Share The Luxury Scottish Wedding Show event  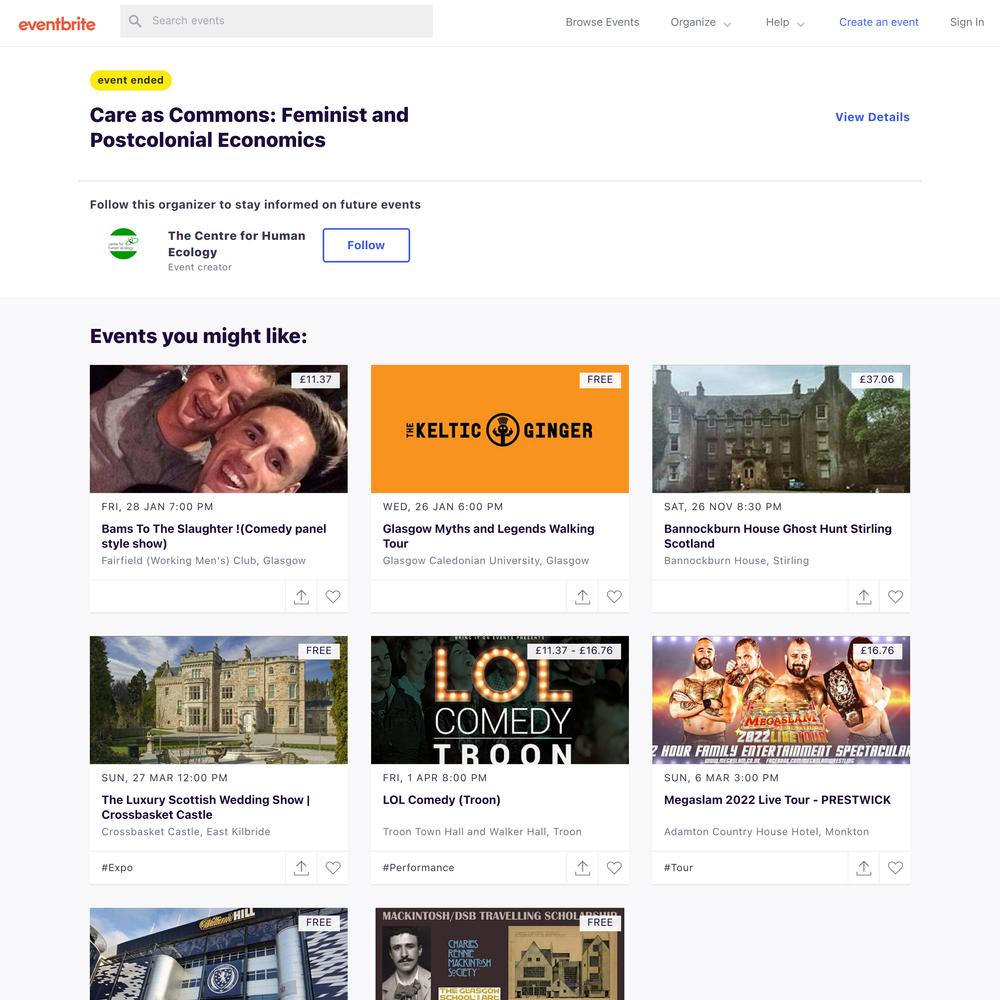301,867
